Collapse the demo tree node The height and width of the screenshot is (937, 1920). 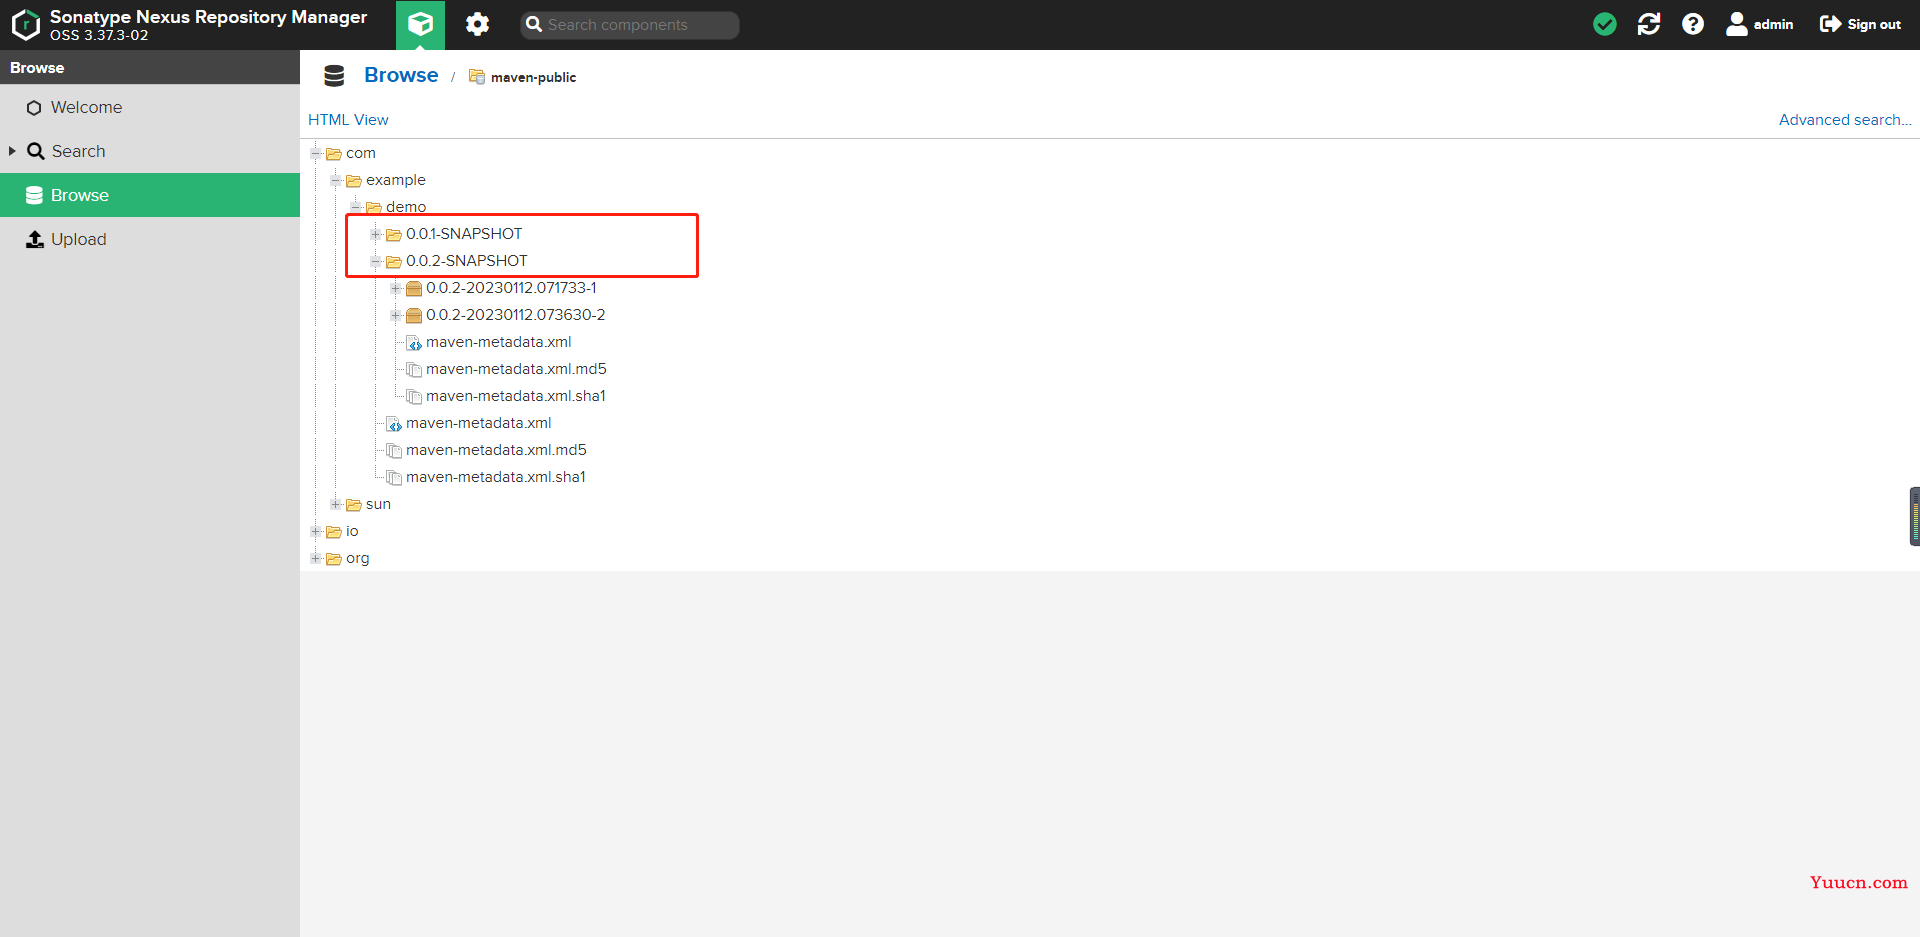point(356,207)
